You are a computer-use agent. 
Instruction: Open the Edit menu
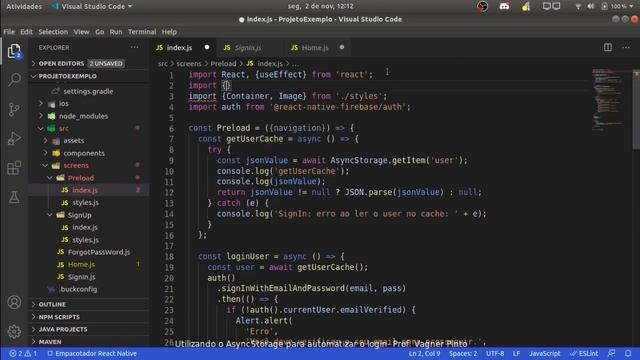pyautogui.click(x=26, y=32)
